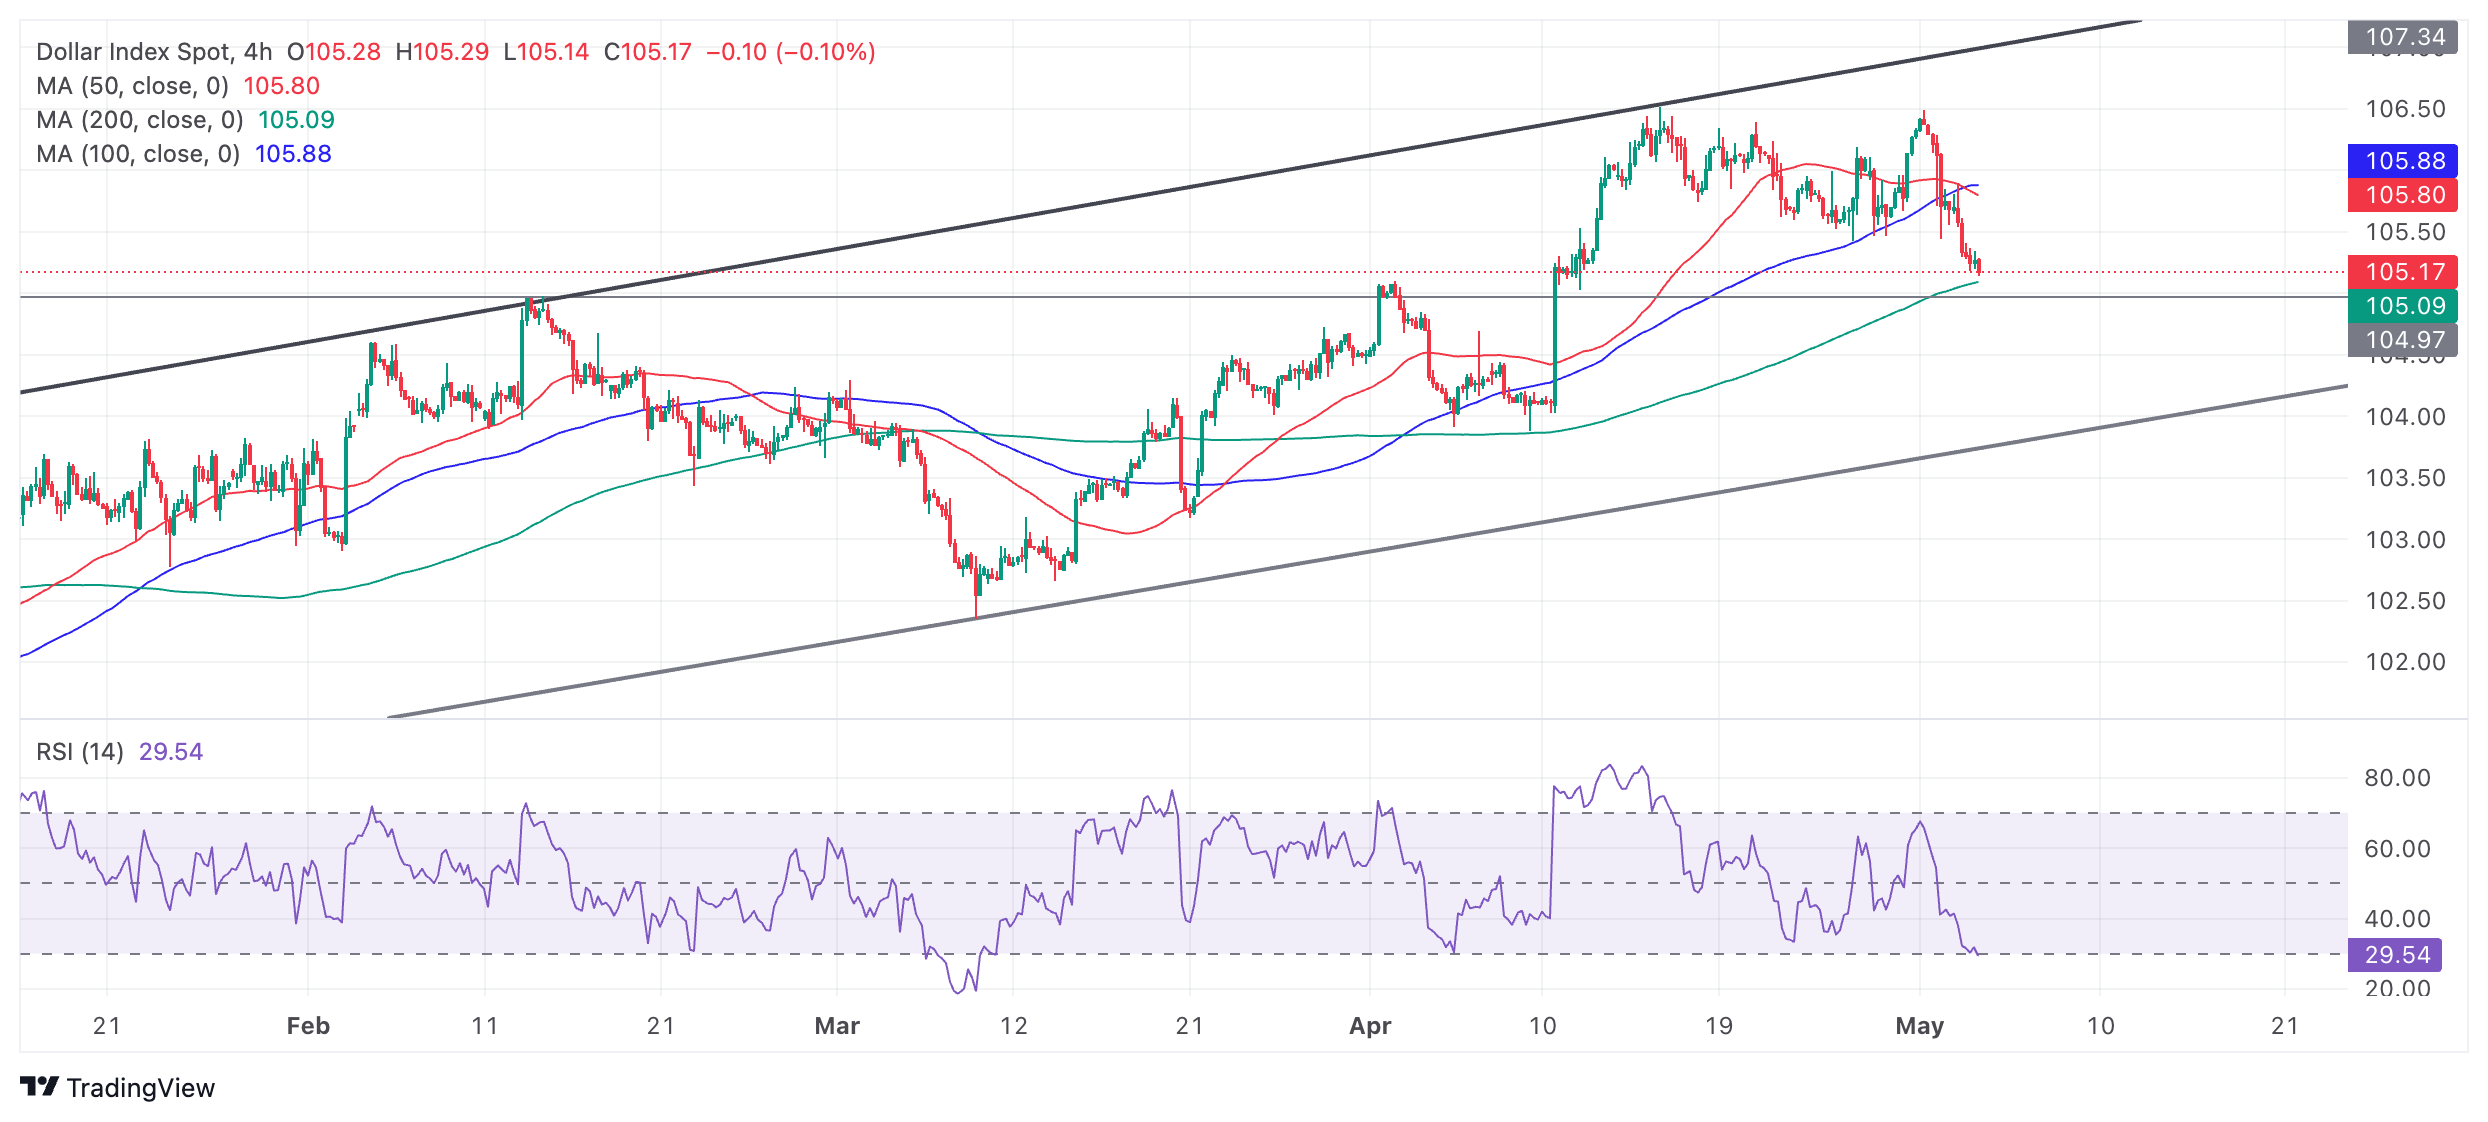This screenshot has width=2488, height=1122.
Task: Select the MA 50 indicator legend
Action: click(132, 86)
